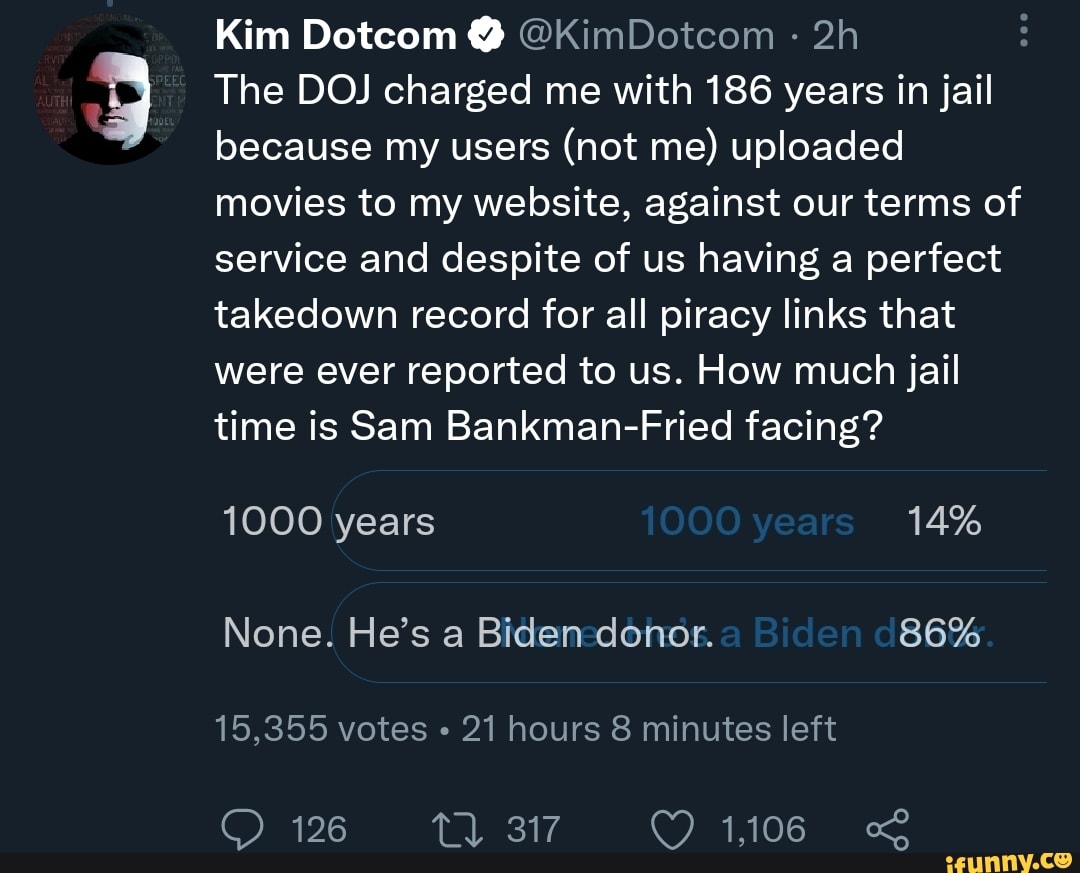Image resolution: width=1080 pixels, height=873 pixels.
Task: Click the 15,355 votes count
Action: tap(321, 728)
